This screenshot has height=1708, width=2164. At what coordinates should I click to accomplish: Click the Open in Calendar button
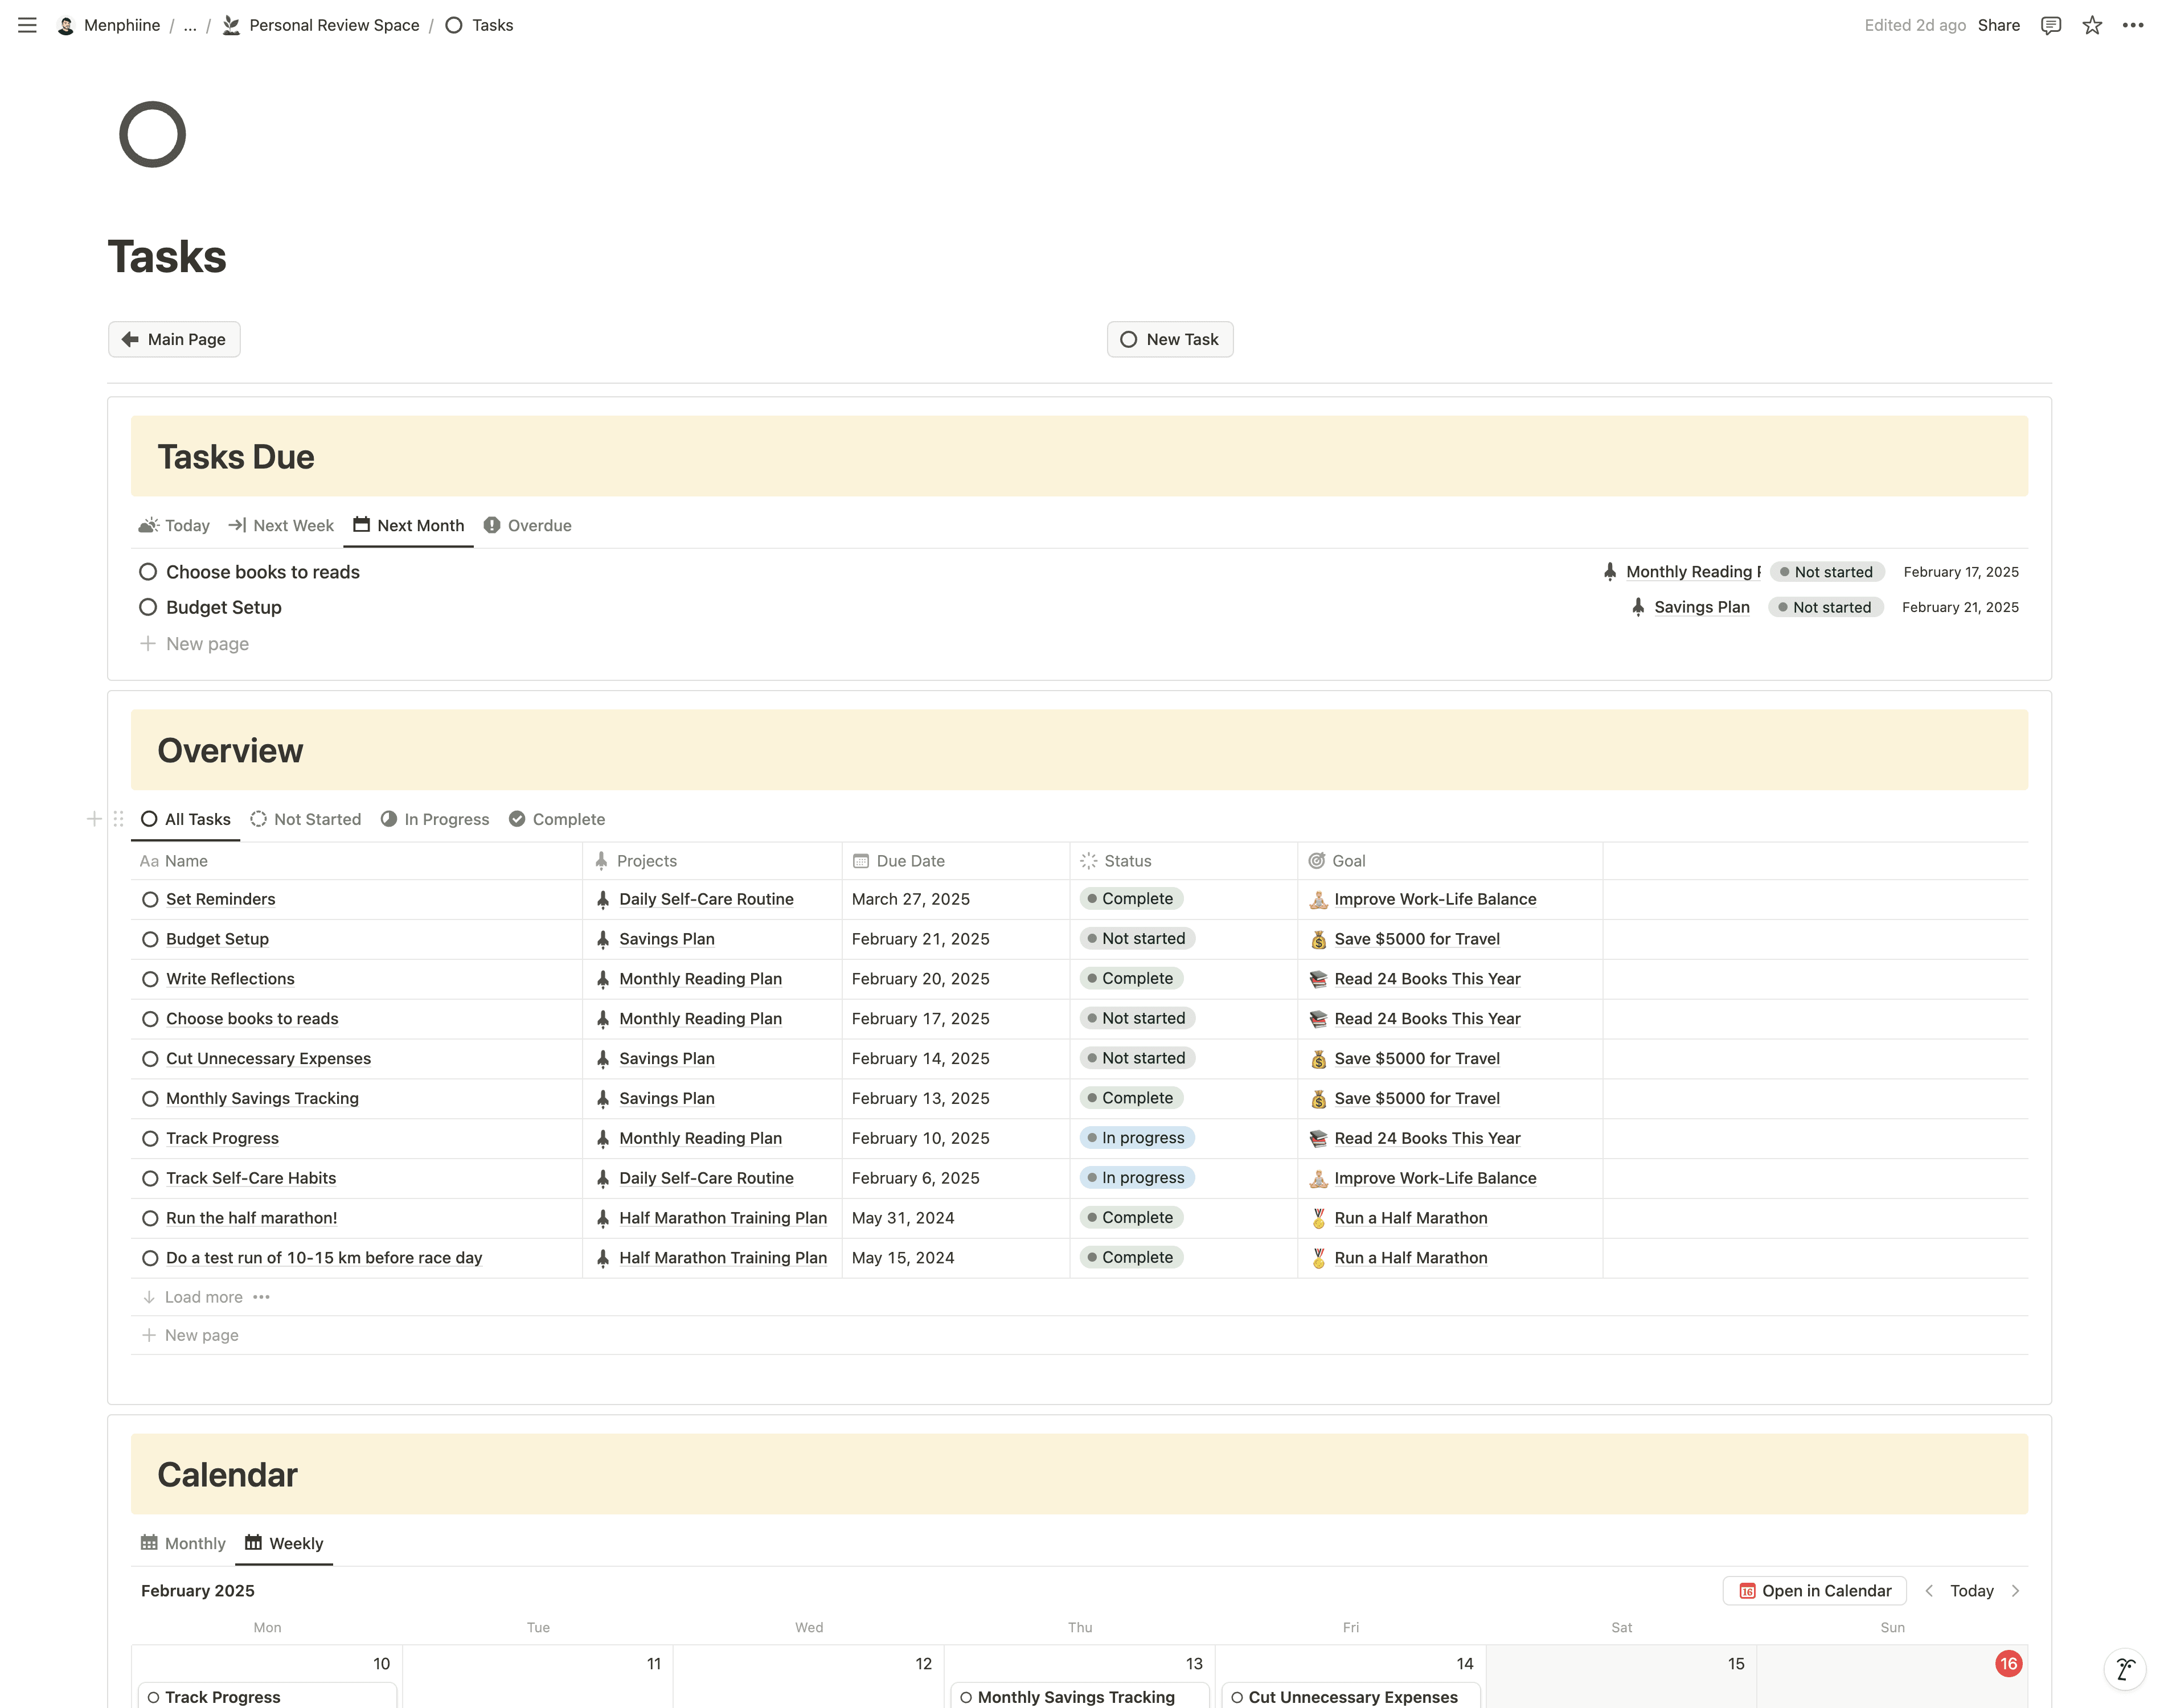point(1814,1590)
